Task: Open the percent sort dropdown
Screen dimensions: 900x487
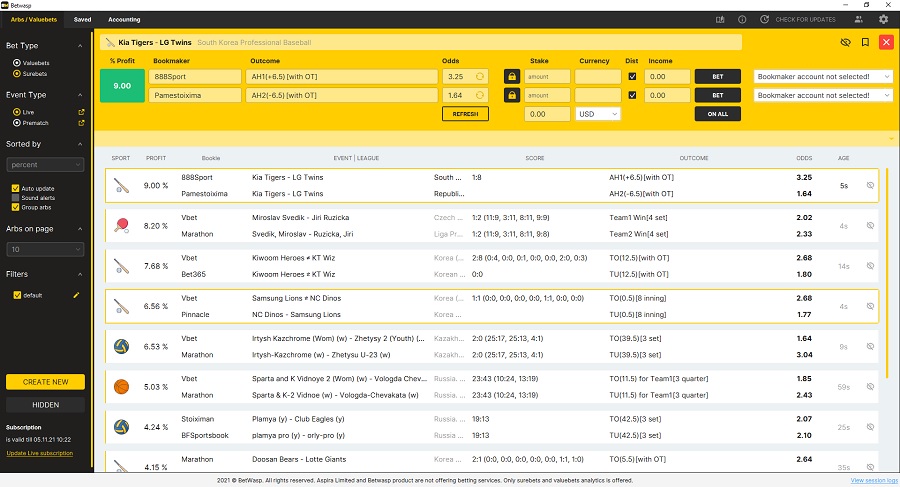Action: point(45,165)
